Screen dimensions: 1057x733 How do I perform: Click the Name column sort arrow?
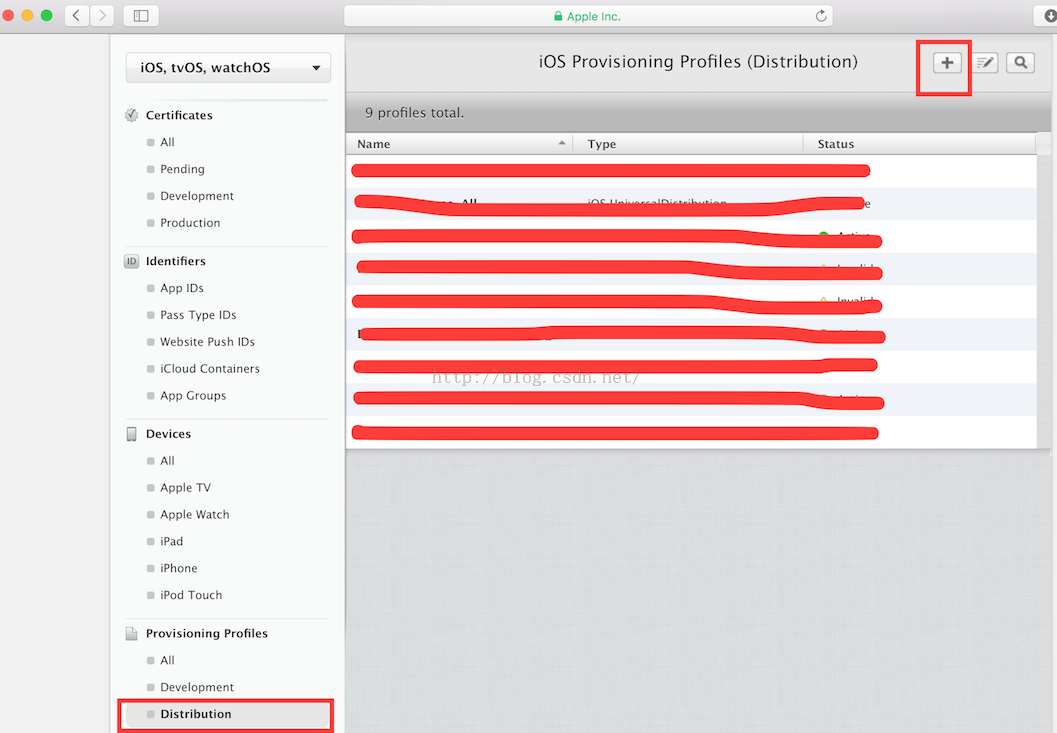tap(562, 143)
